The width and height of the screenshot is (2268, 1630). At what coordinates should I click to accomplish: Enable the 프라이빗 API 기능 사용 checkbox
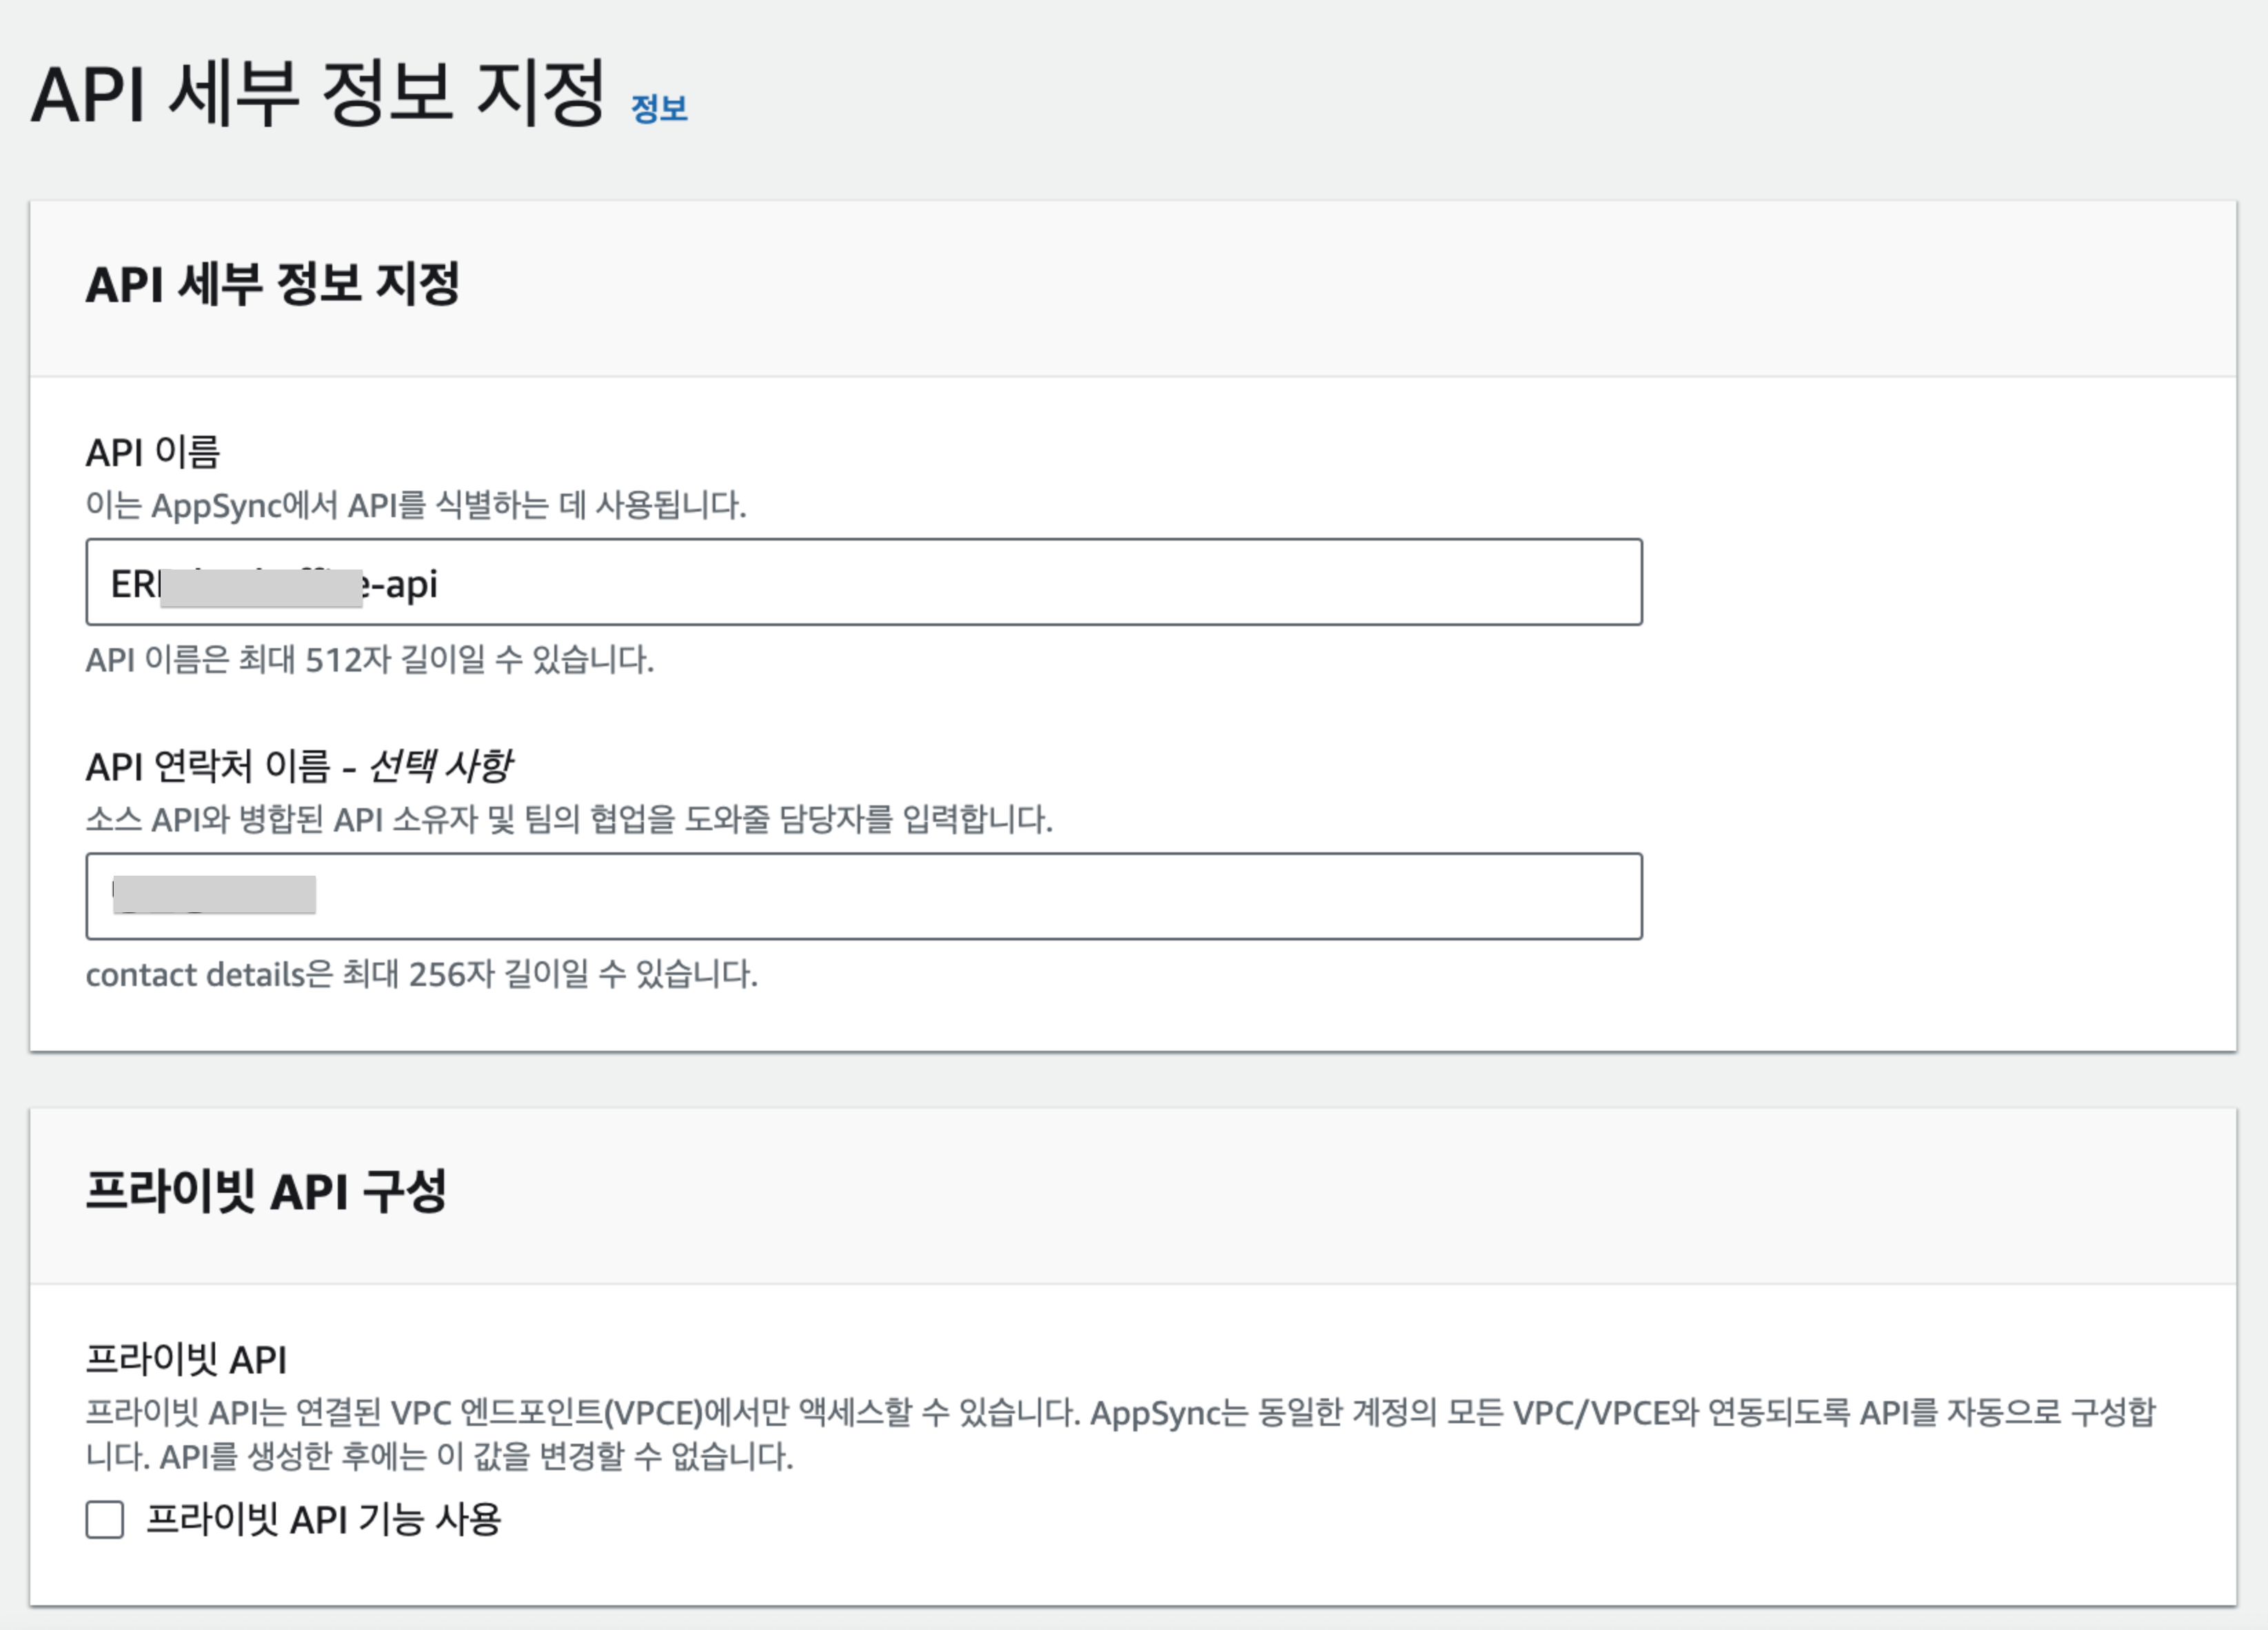[x=105, y=1519]
